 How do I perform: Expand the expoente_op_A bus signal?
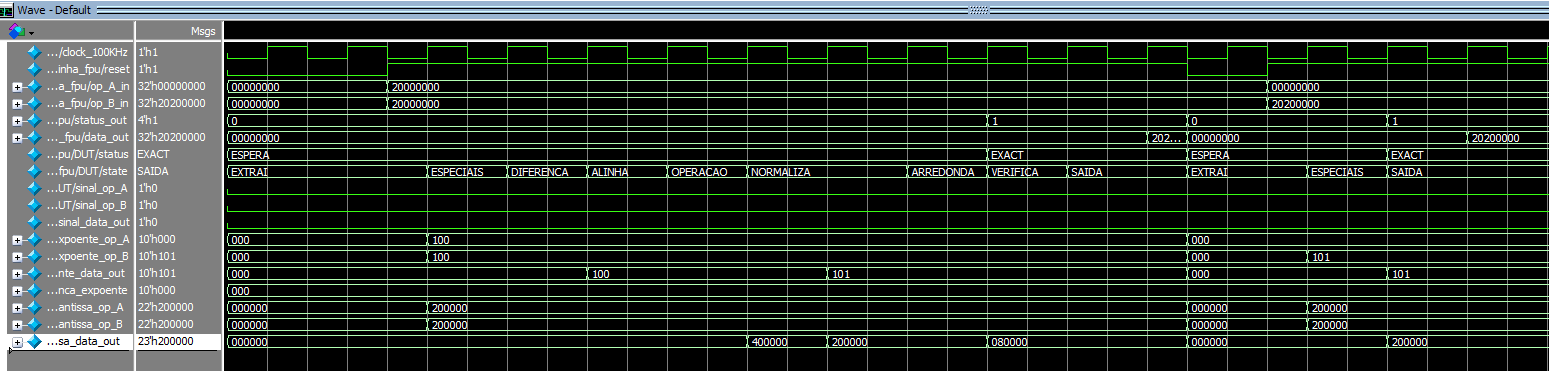coord(17,239)
